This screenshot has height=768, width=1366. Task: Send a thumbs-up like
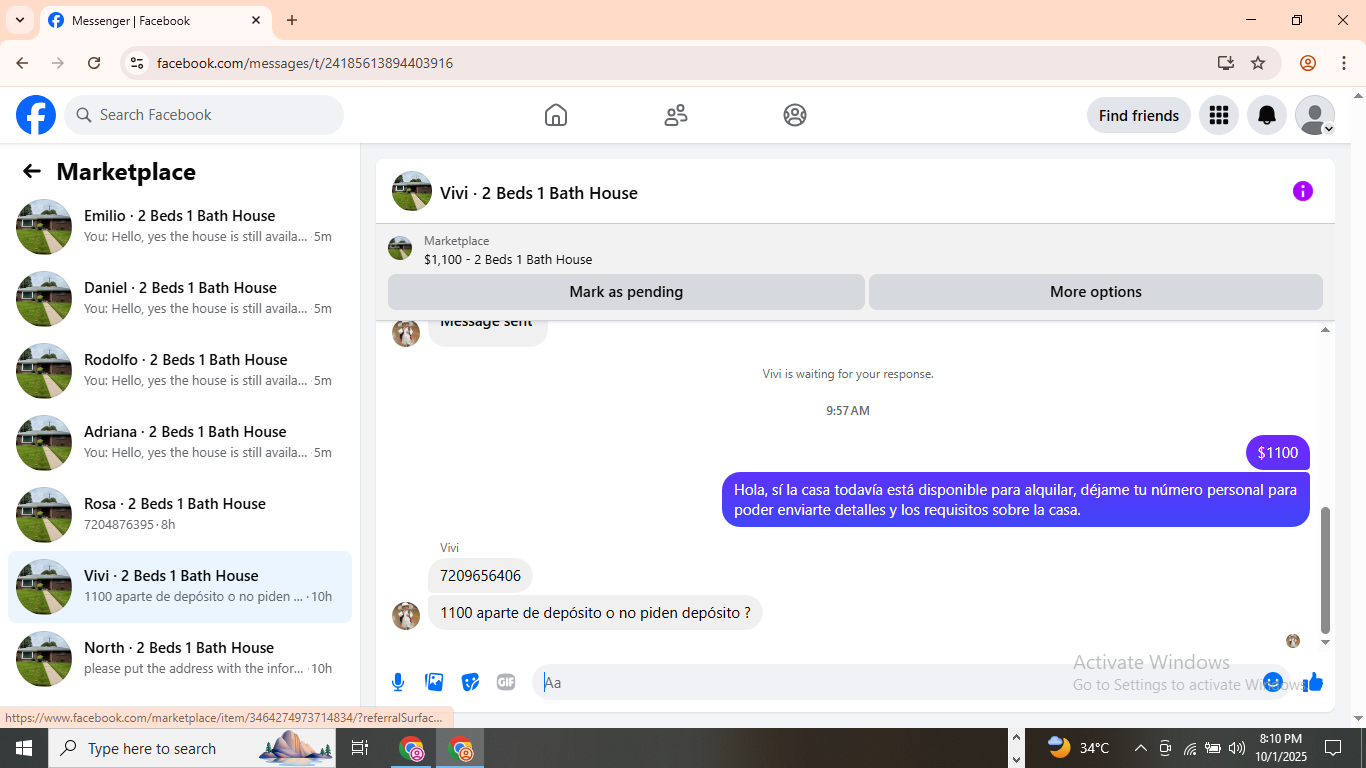pos(1313,682)
